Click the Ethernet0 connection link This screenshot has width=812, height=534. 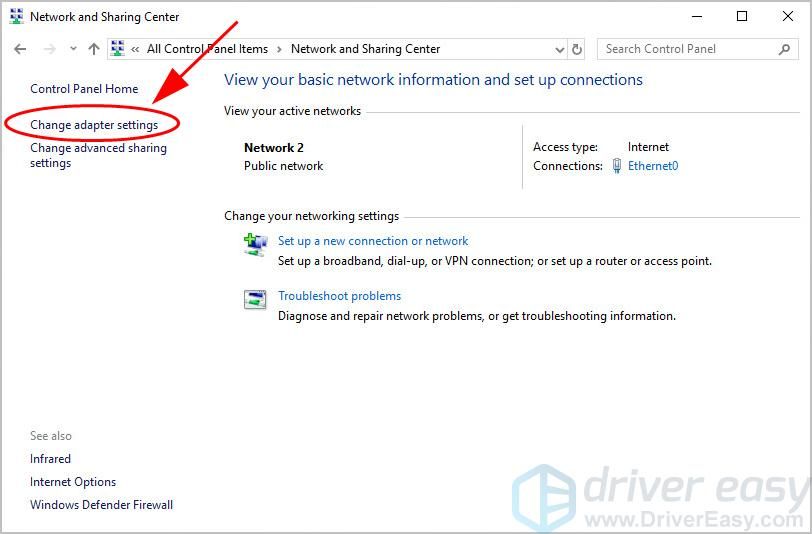tap(653, 166)
